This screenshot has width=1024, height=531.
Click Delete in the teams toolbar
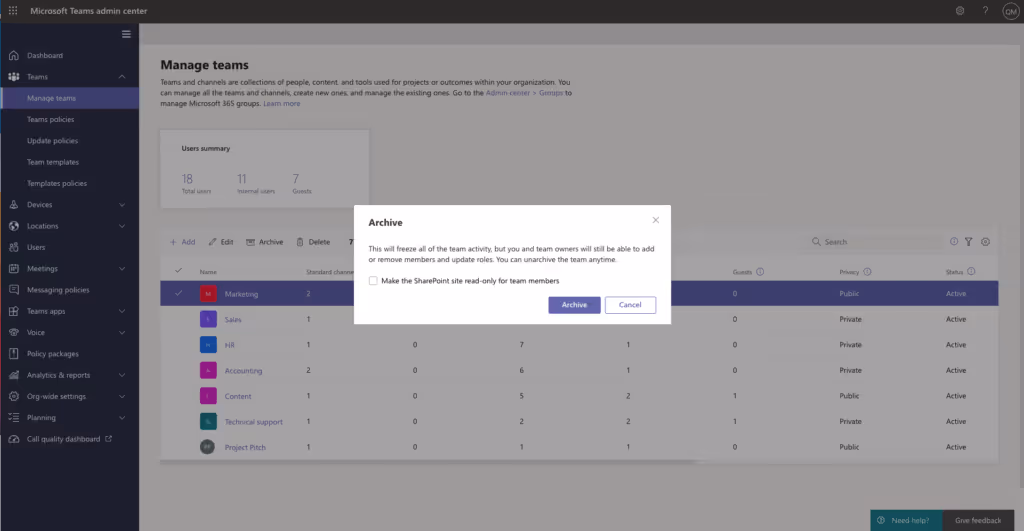coord(313,242)
